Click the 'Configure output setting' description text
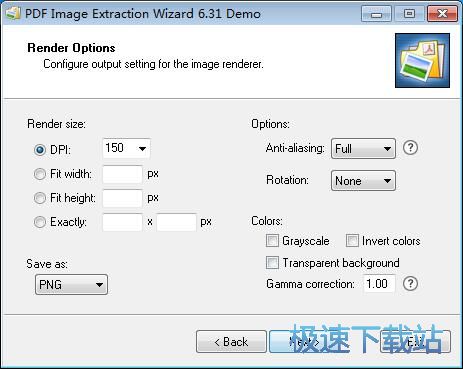Screen dimensions: 463x369 click(x=153, y=64)
